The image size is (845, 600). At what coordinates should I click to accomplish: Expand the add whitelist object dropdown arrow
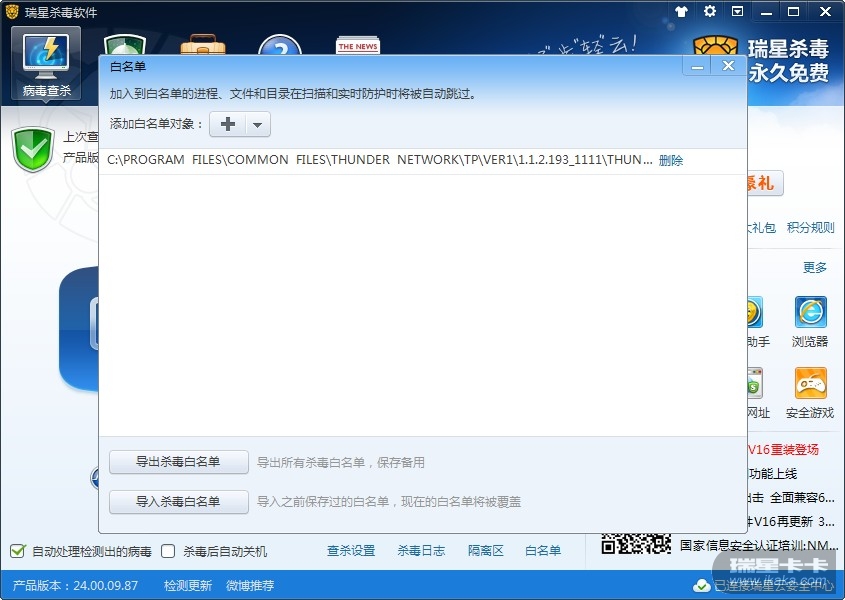pyautogui.click(x=258, y=125)
